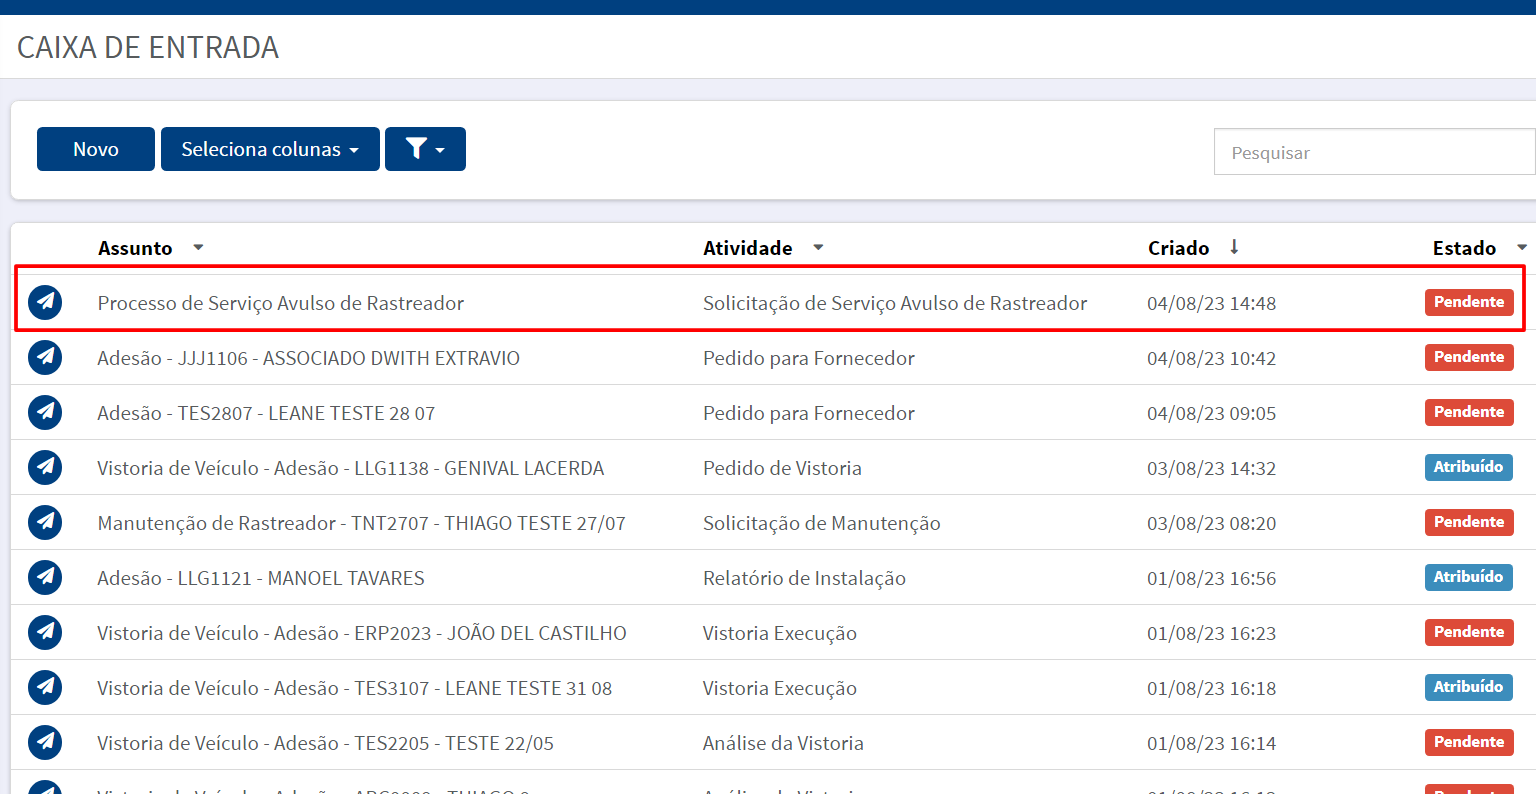Click 'Solicitação de Serviço Avulso de Rastreador' activity
Viewport: 1536px width, 794px height.
[895, 303]
